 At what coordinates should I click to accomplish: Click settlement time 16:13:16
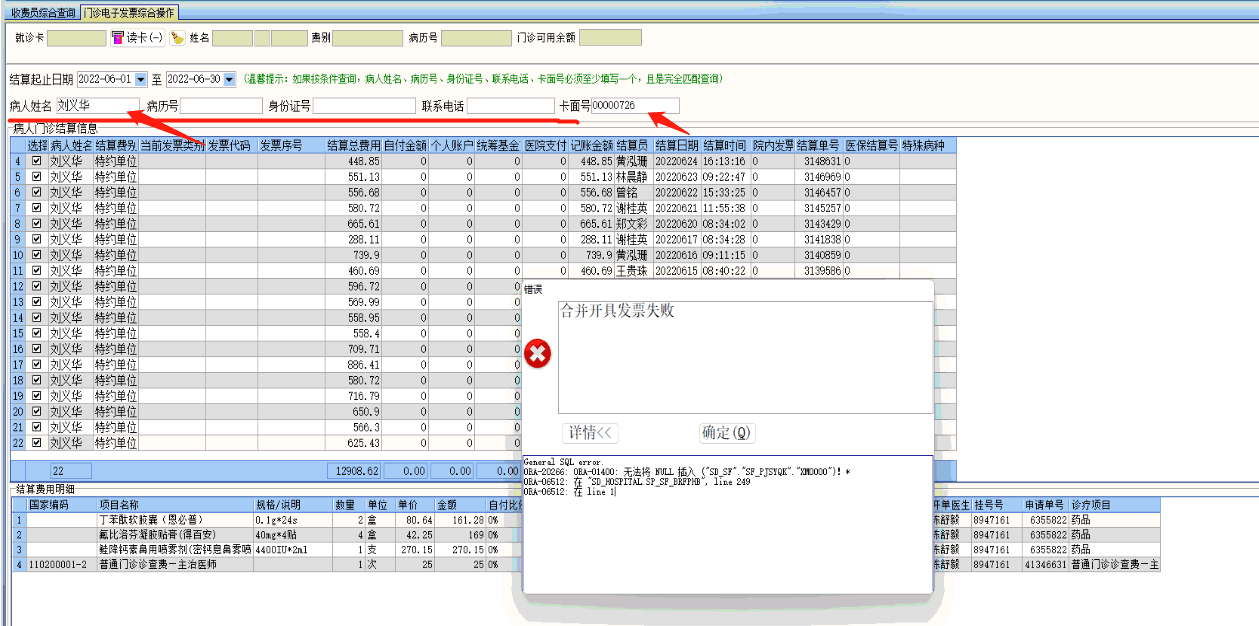pyautogui.click(x=725, y=161)
